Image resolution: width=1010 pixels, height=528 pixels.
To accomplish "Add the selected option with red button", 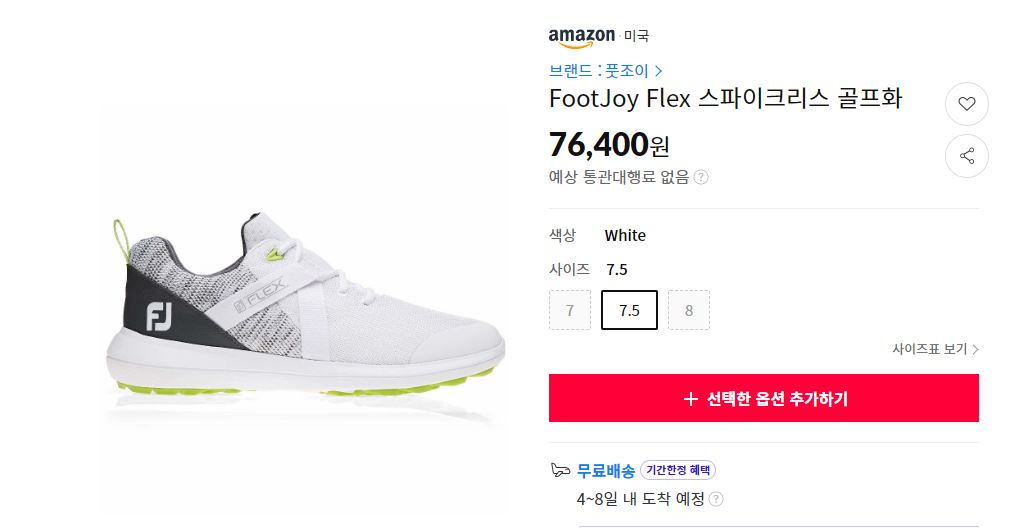I will coord(763,398).
